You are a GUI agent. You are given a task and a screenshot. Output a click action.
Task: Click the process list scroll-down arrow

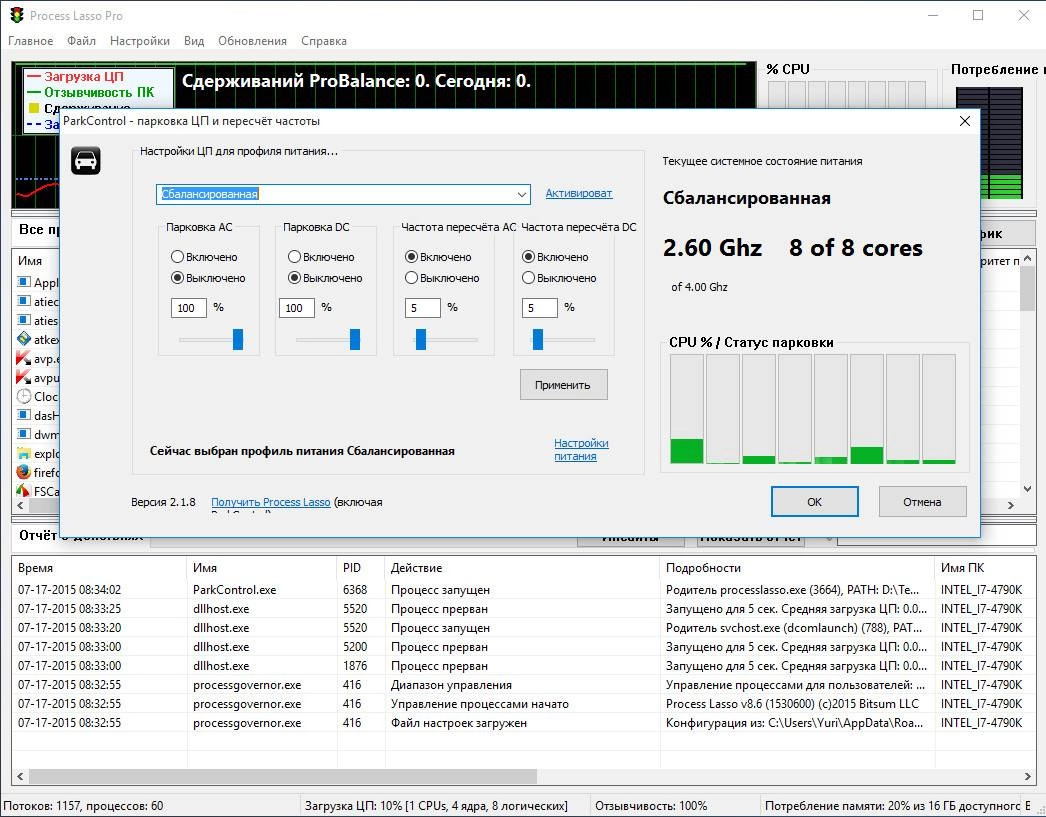(1027, 489)
